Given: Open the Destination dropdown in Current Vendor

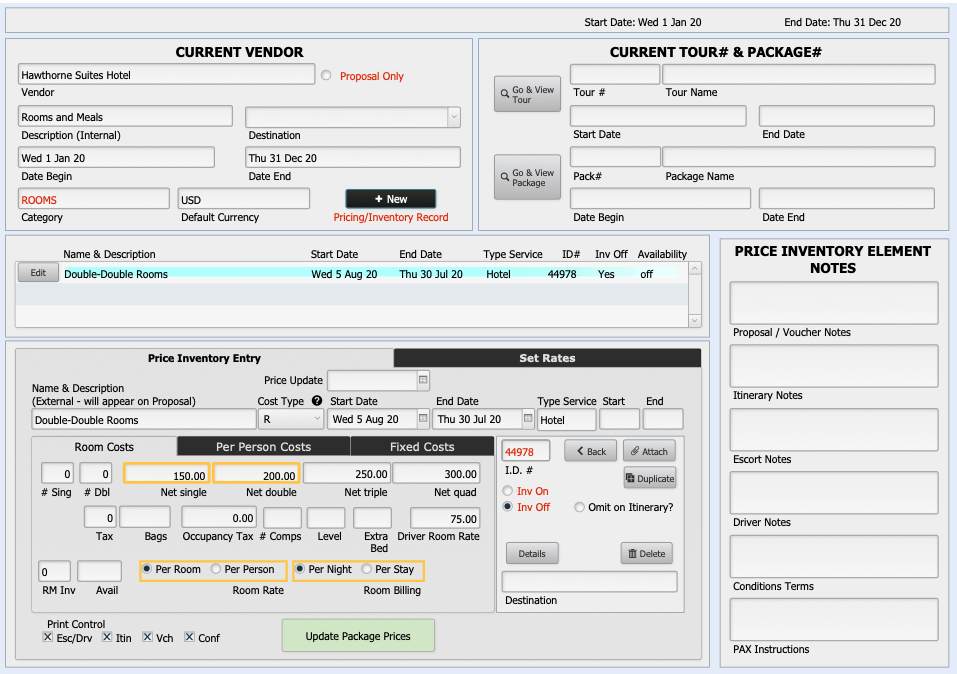Looking at the screenshot, I should pyautogui.click(x=453, y=117).
